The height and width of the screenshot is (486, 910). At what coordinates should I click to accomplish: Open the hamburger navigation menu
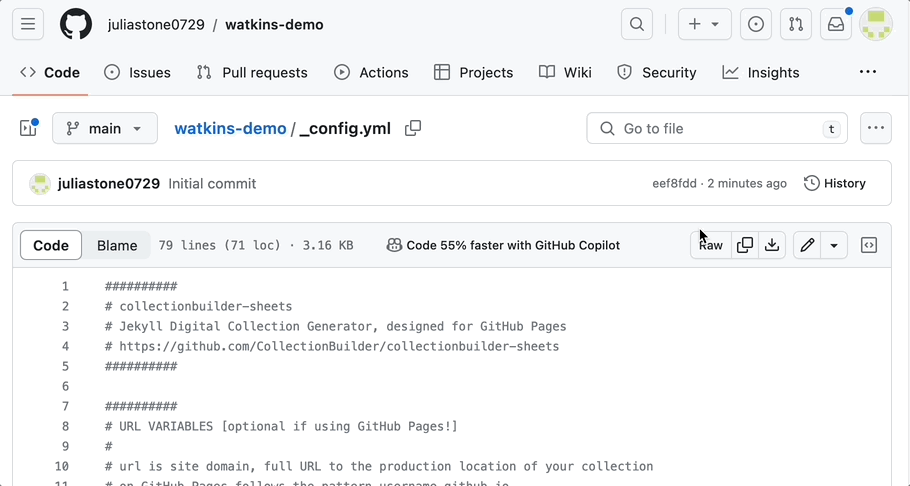point(28,24)
